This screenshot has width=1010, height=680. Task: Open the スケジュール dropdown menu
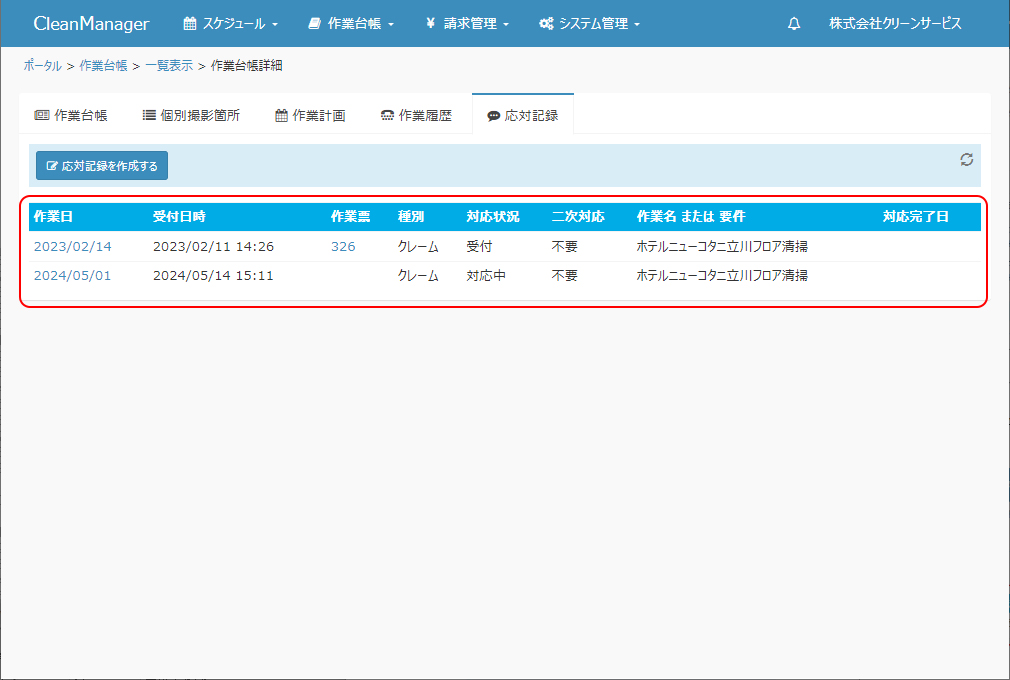[230, 24]
